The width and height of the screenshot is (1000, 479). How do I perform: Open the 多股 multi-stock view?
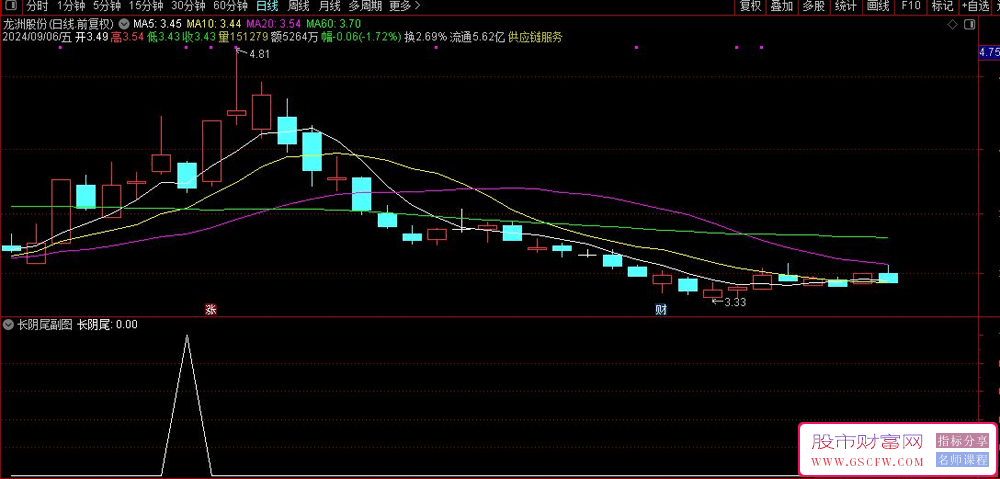(x=813, y=6)
